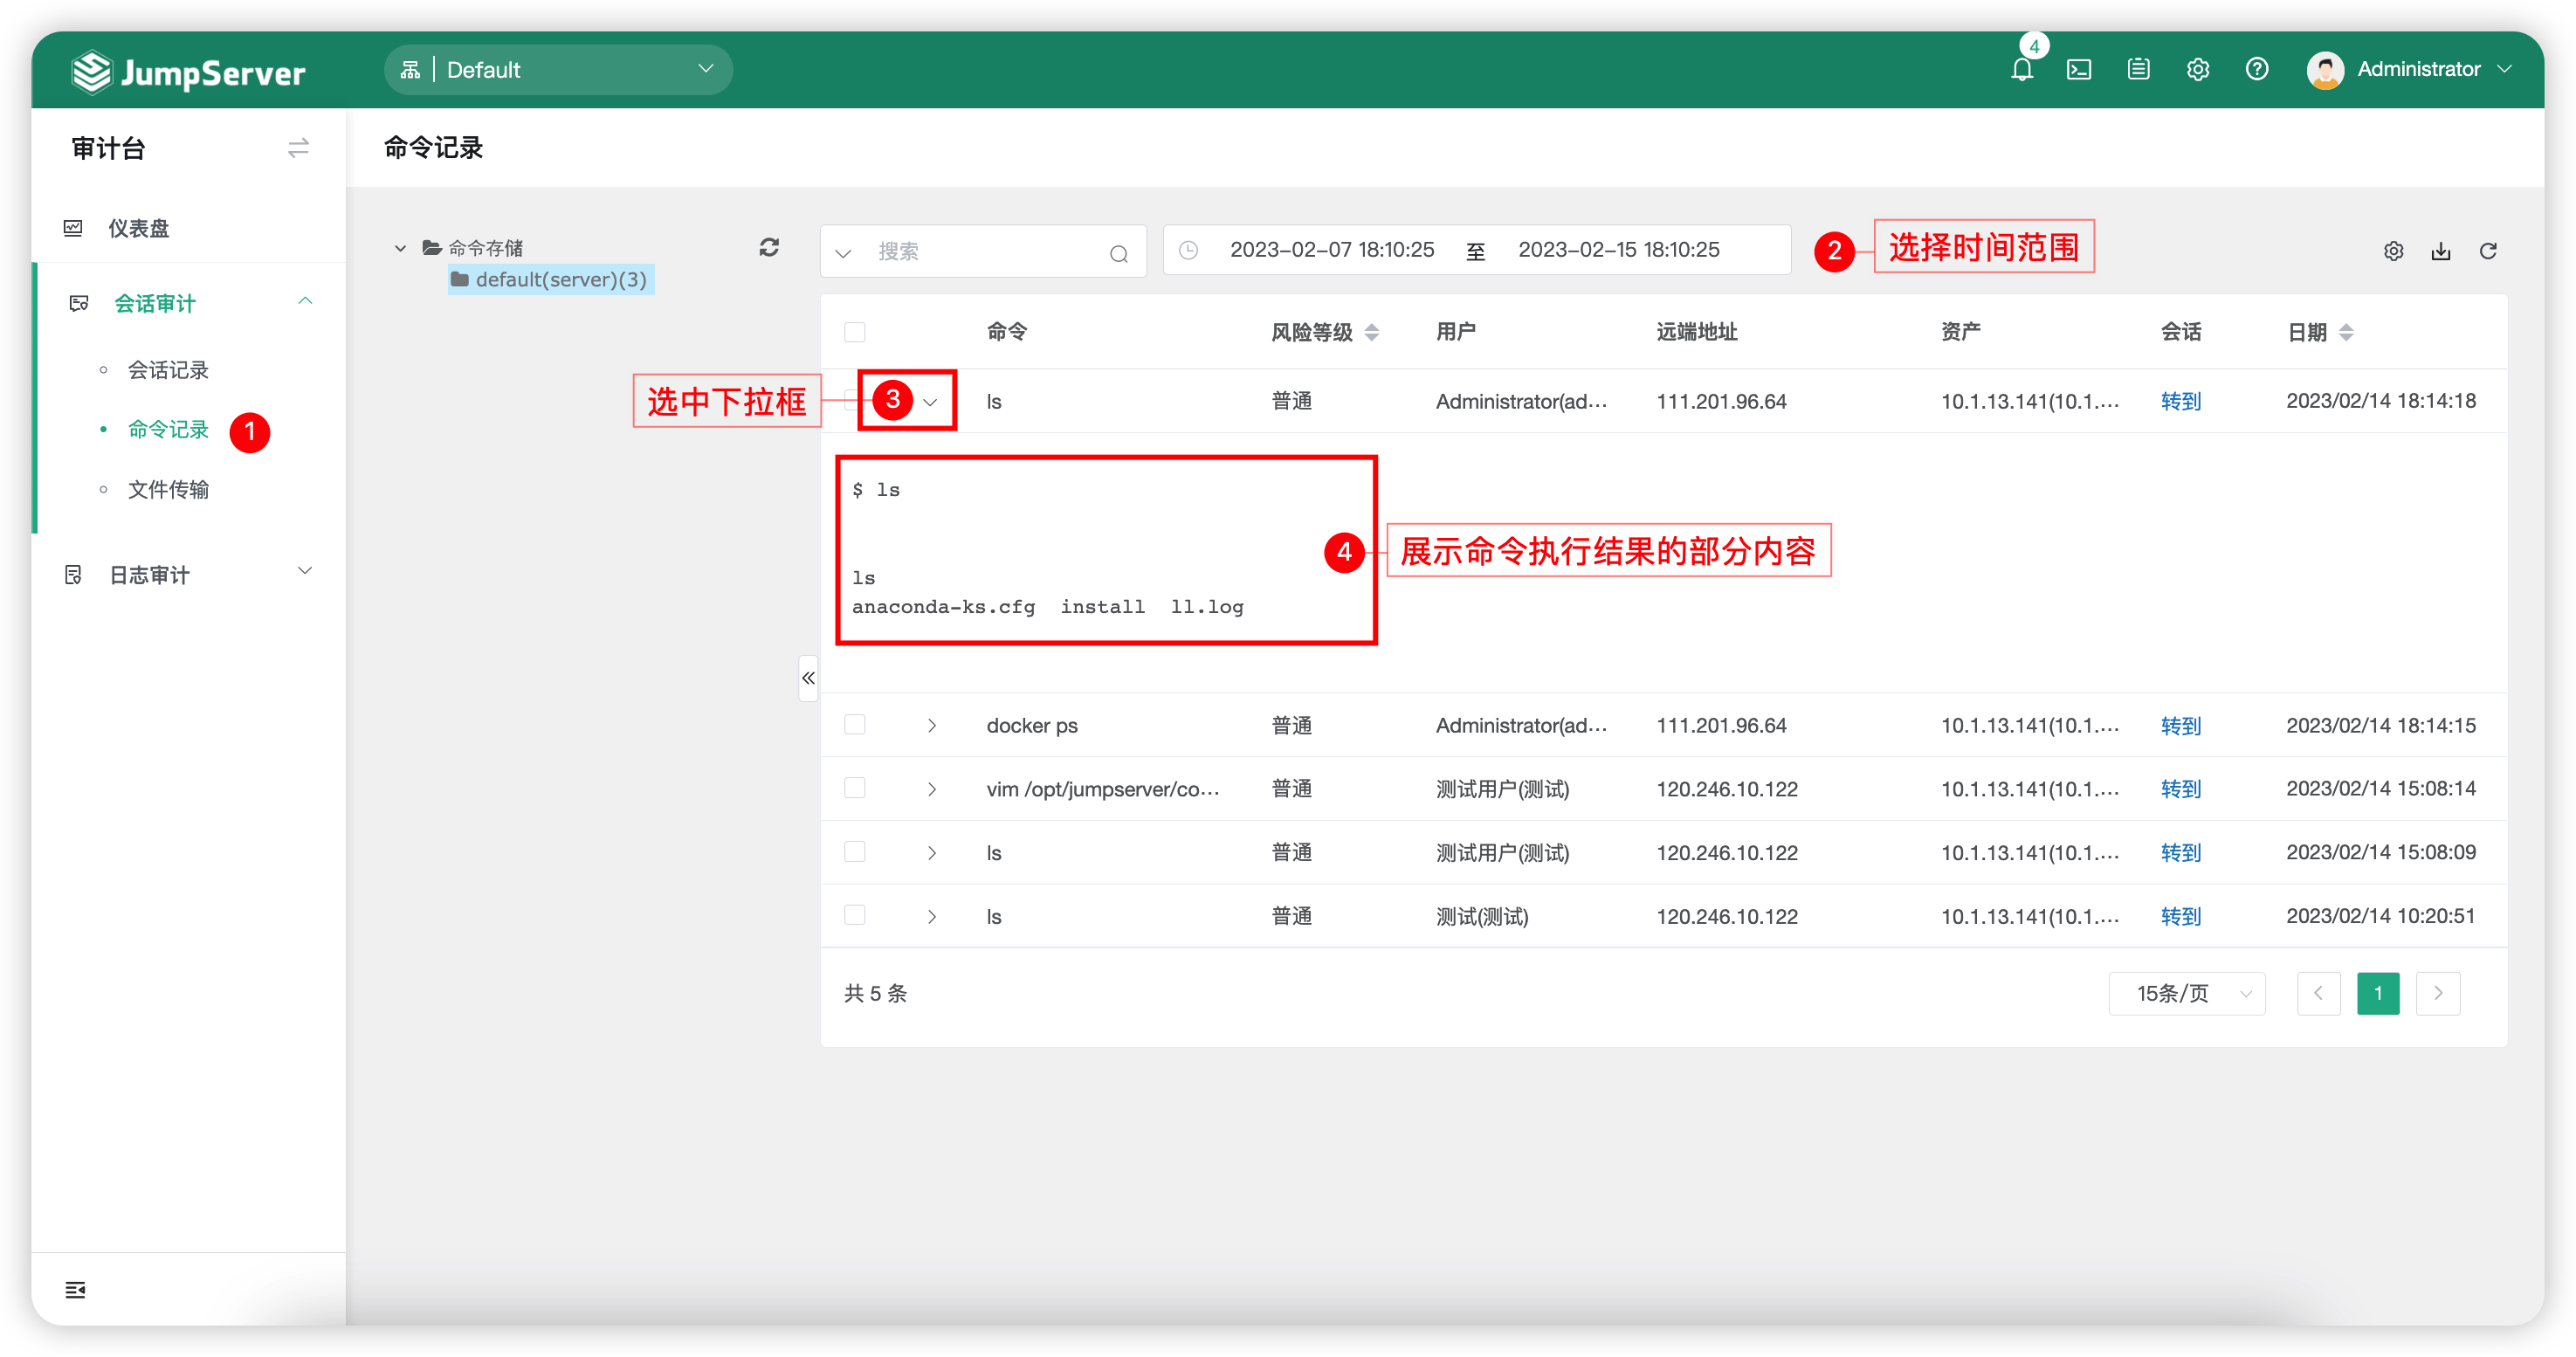
Task: Open the notifications bell icon
Action: (x=2021, y=69)
